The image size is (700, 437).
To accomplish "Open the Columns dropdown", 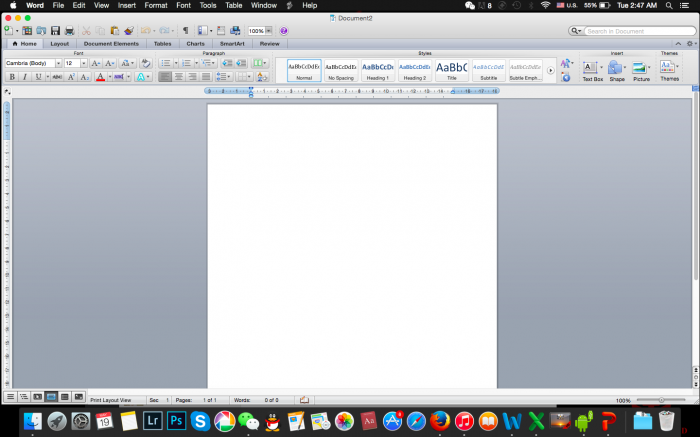I will tap(260, 63).
